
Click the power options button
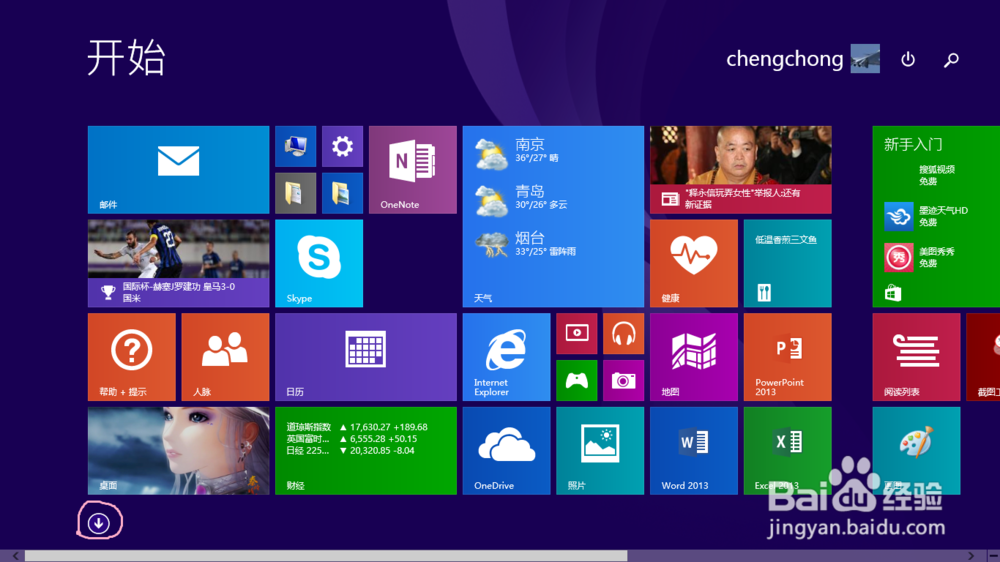click(908, 59)
